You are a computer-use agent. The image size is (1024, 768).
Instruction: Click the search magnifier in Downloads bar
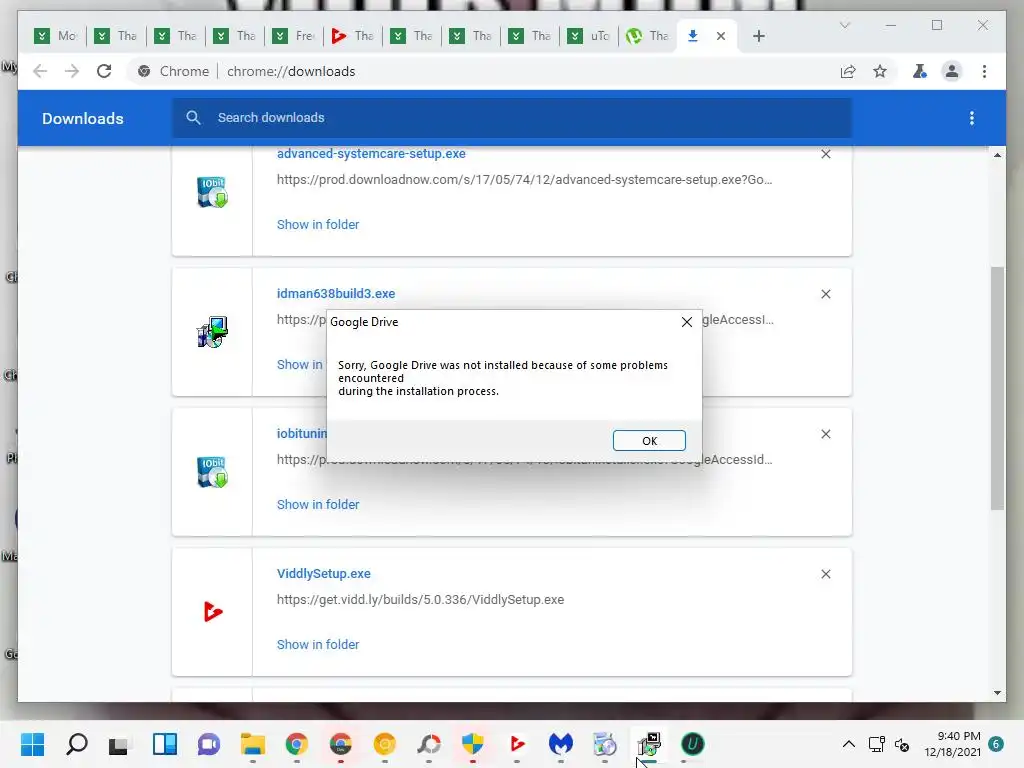coord(193,118)
